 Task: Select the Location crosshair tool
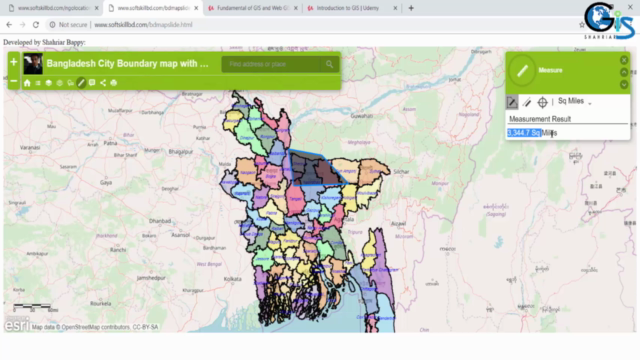542,102
